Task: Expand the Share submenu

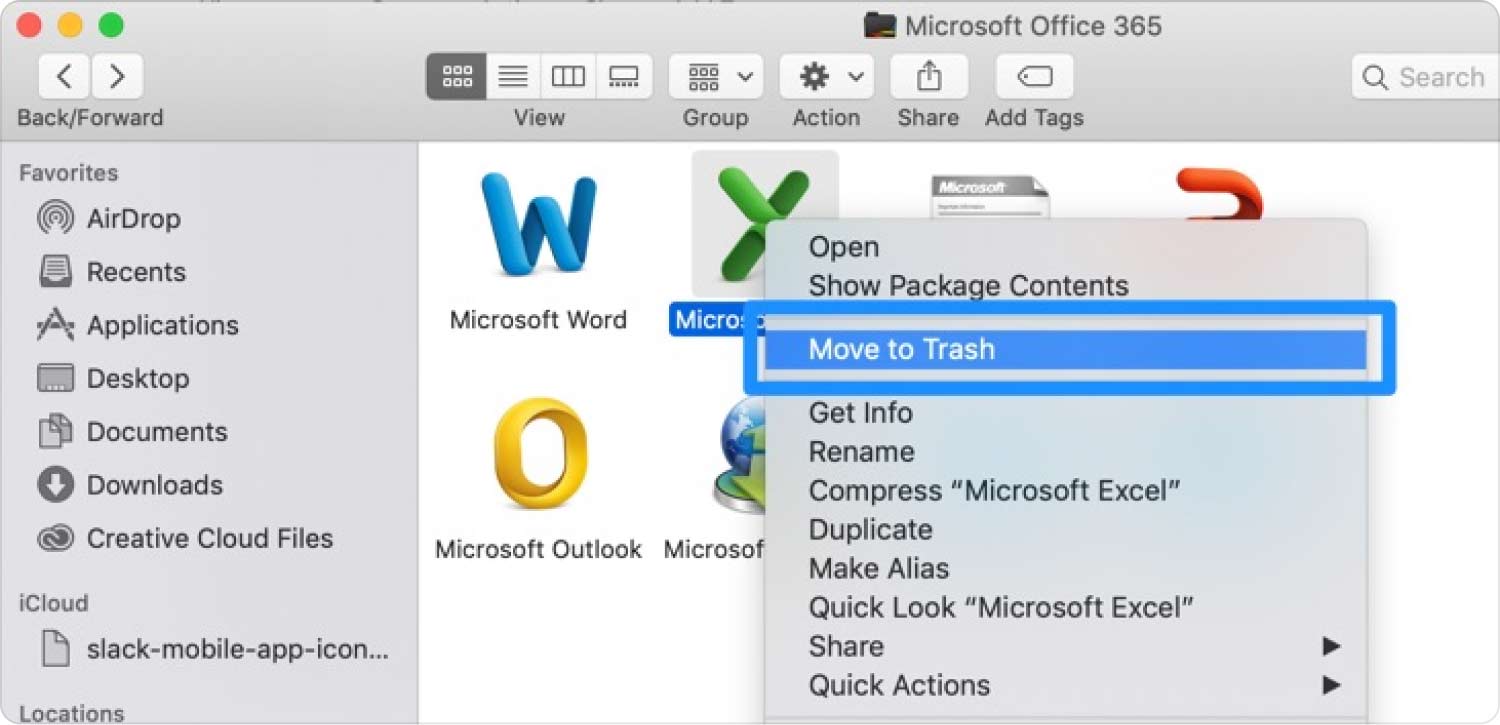Action: coord(1066,646)
